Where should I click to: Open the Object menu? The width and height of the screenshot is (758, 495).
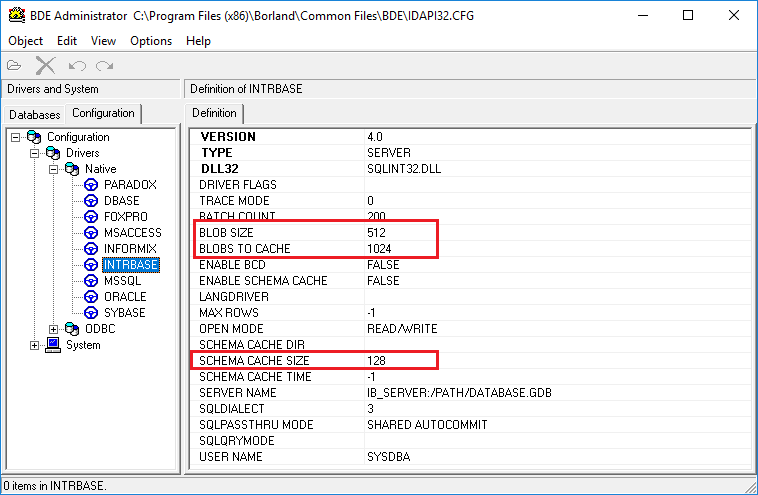[x=26, y=41]
